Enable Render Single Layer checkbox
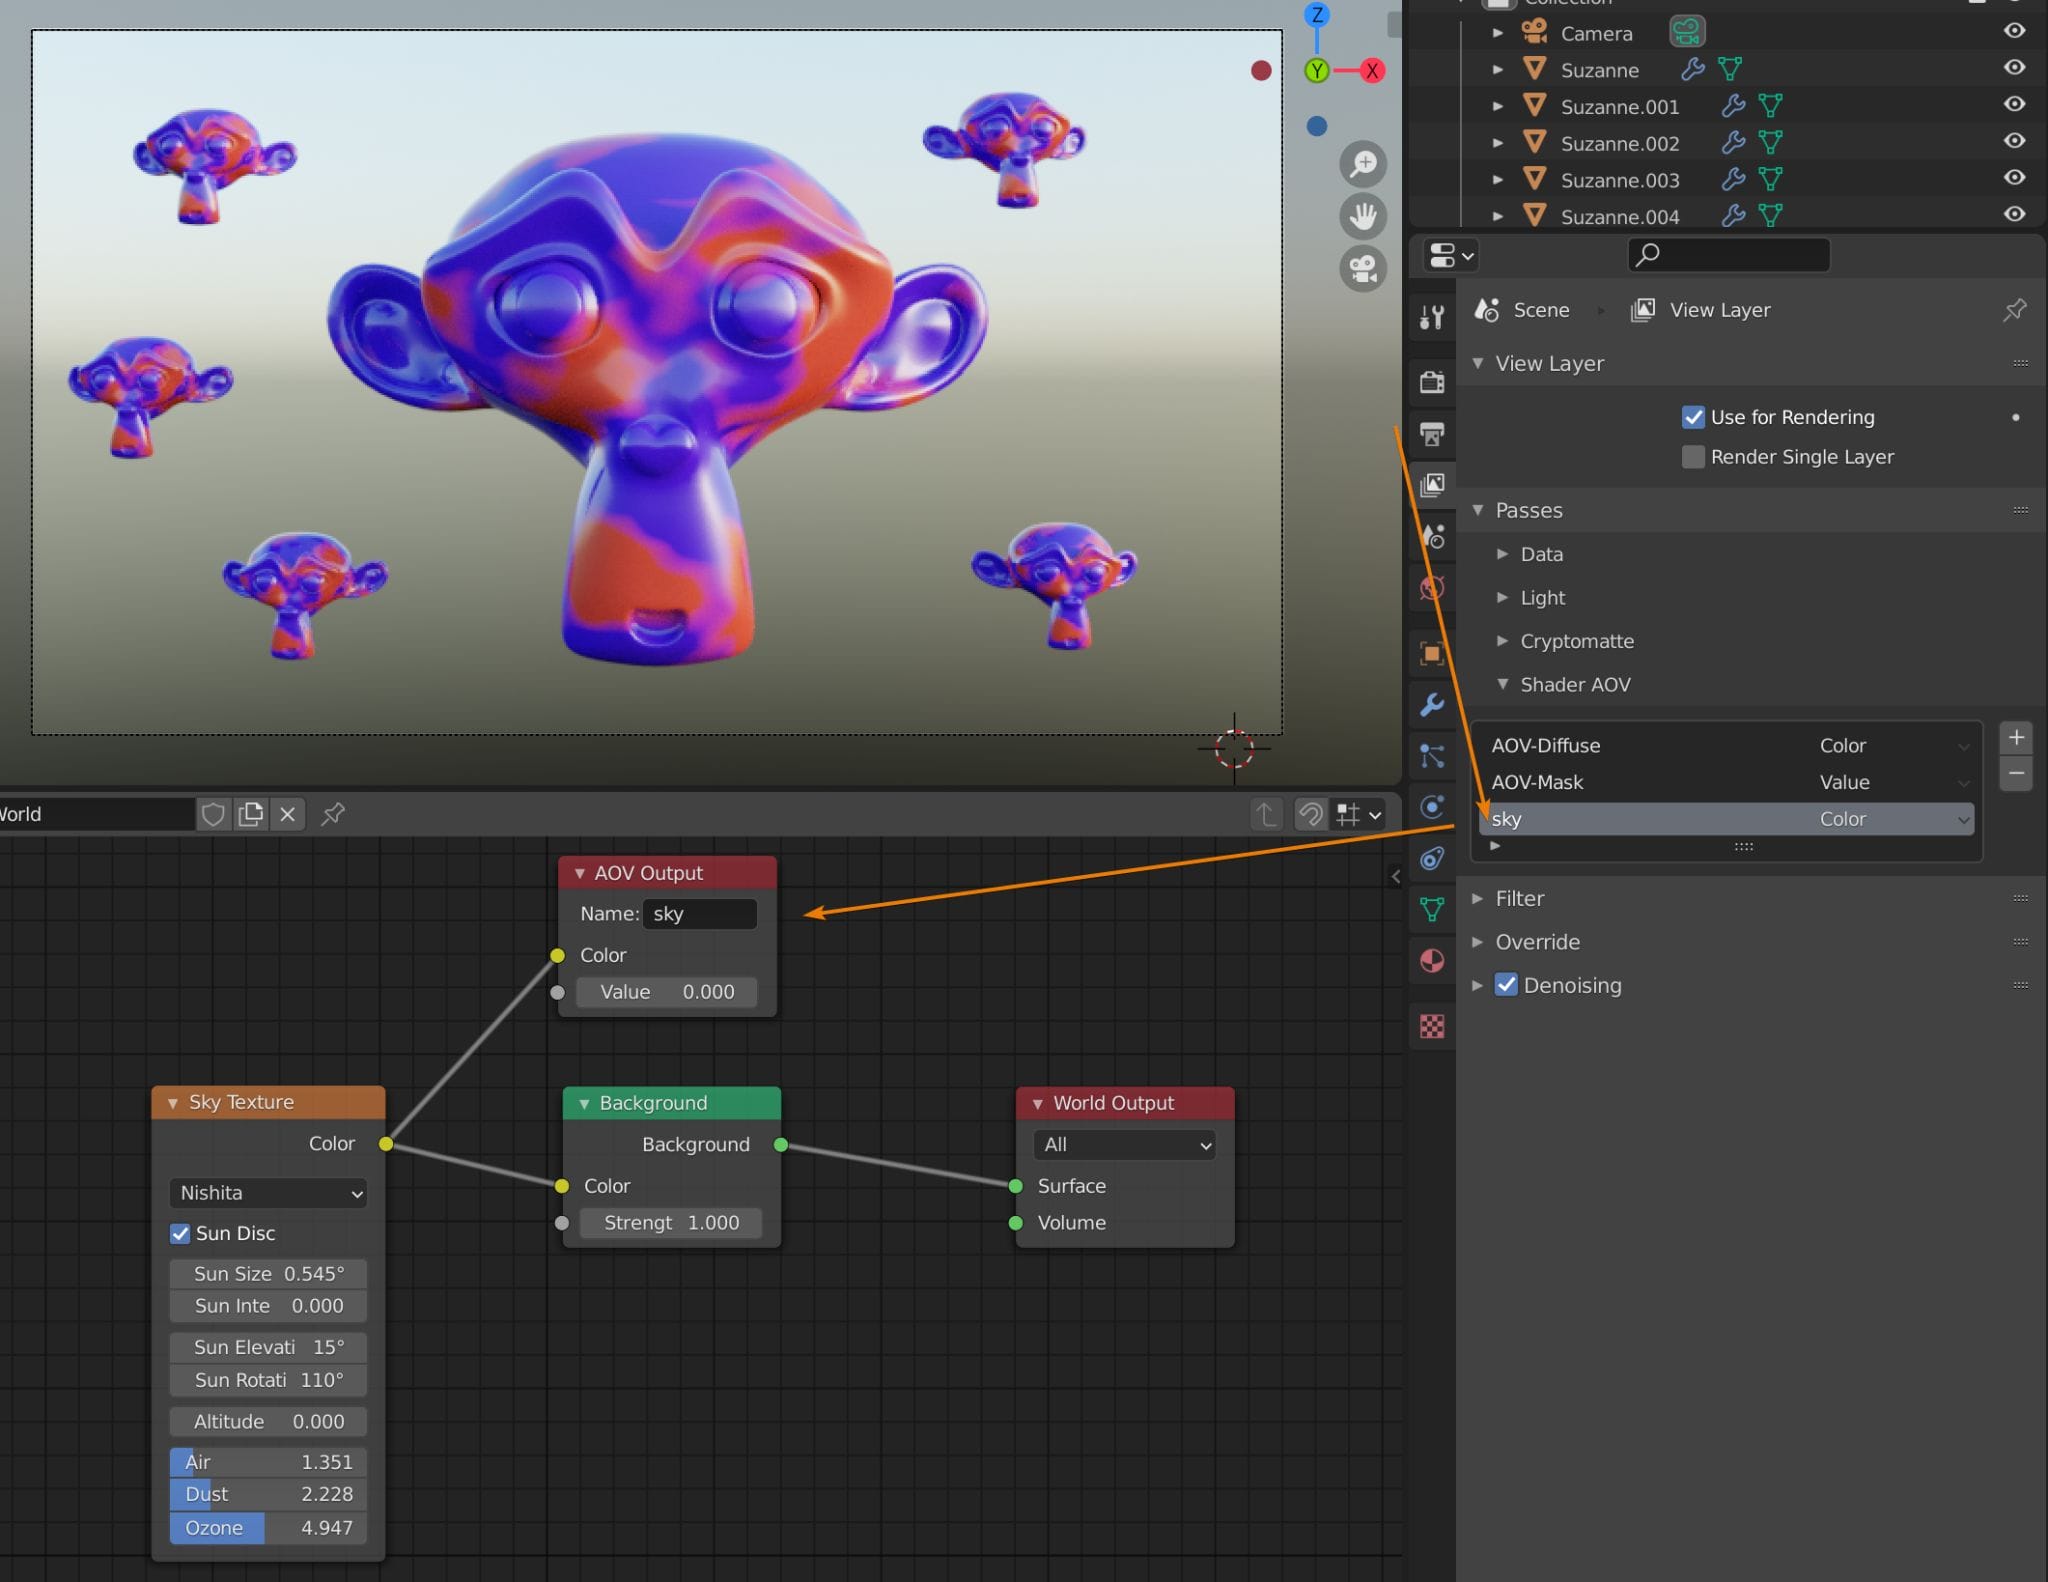Screen dimensions: 2048x1582 [x=1693, y=456]
